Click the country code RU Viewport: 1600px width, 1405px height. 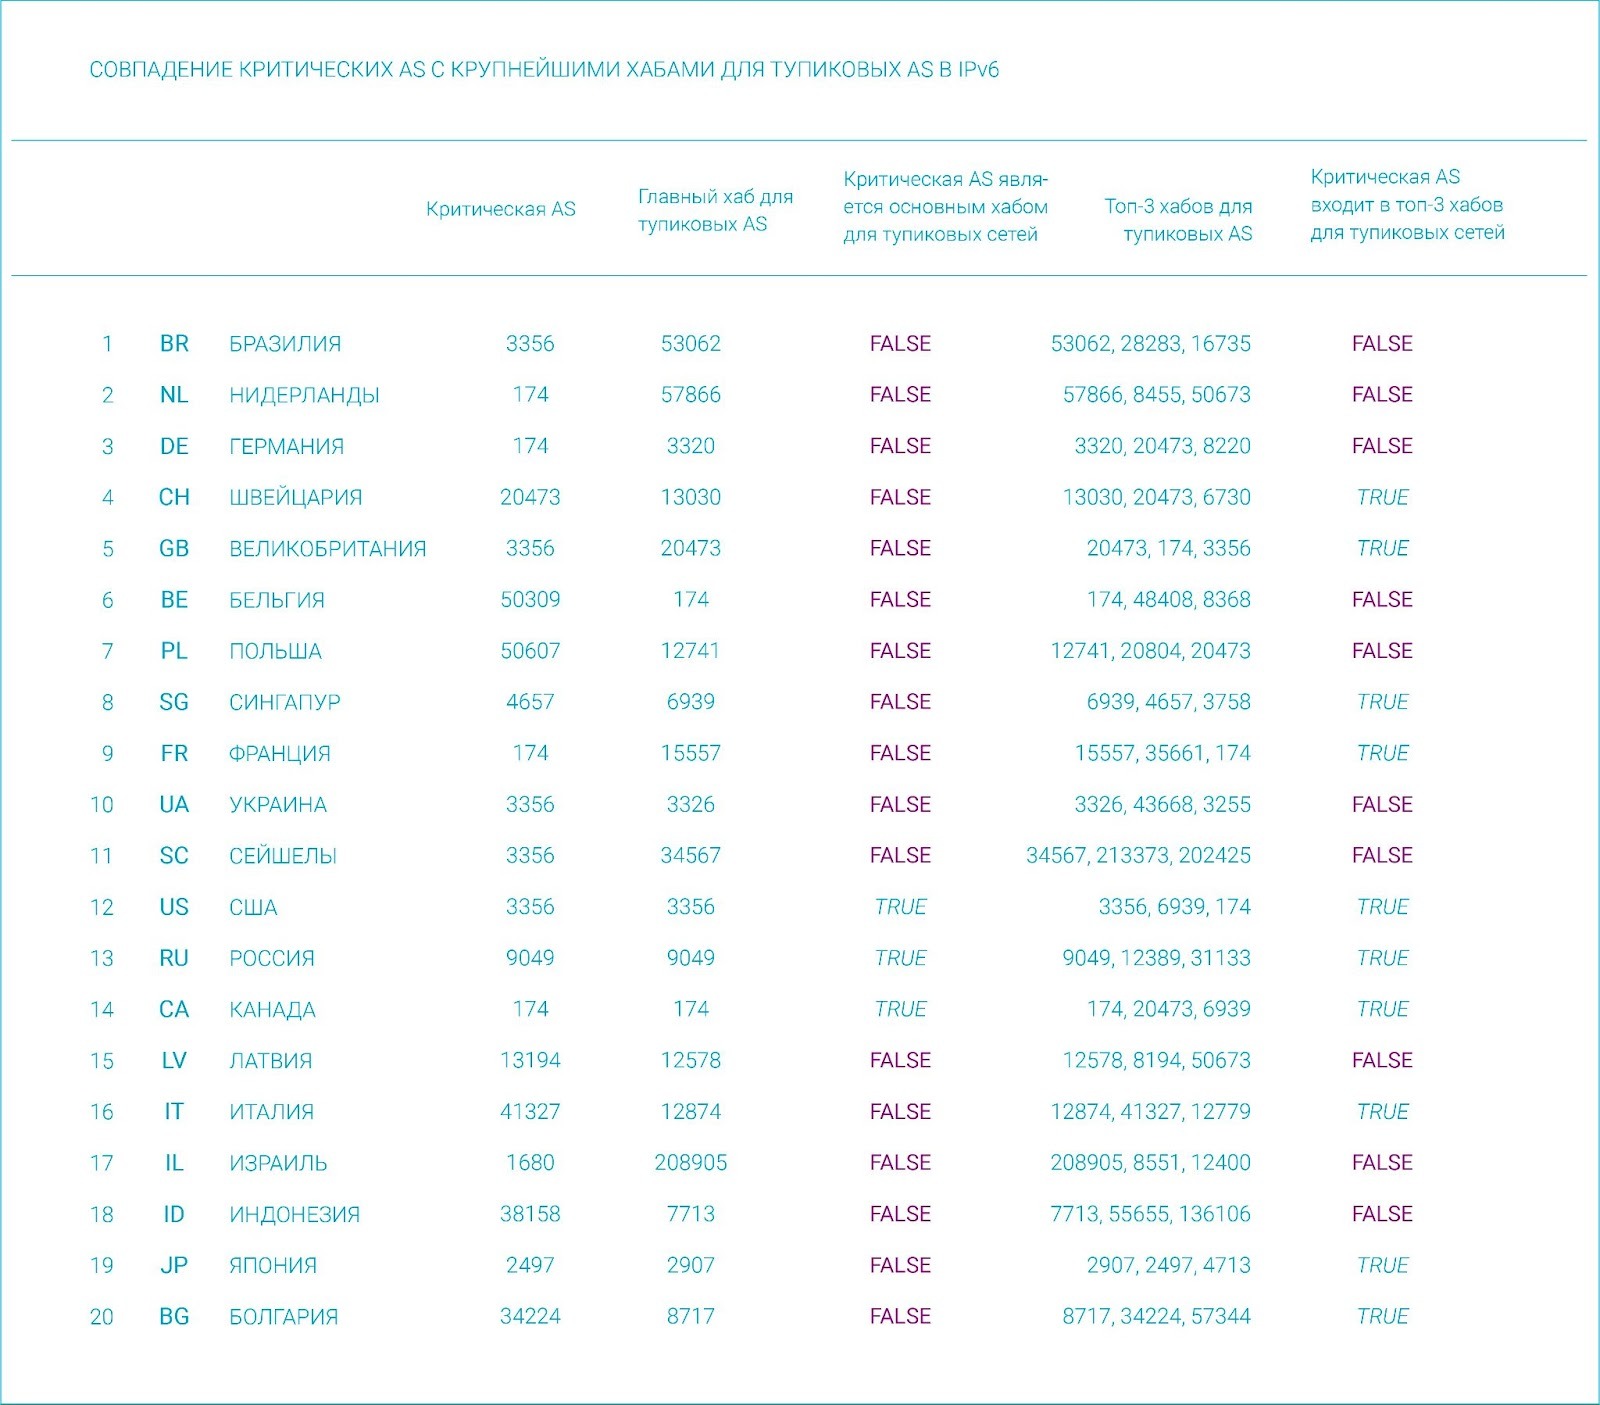tap(174, 958)
